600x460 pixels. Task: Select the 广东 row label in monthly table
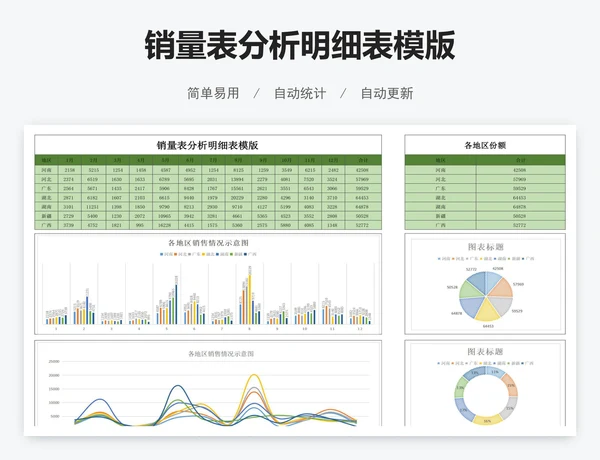[x=46, y=188]
